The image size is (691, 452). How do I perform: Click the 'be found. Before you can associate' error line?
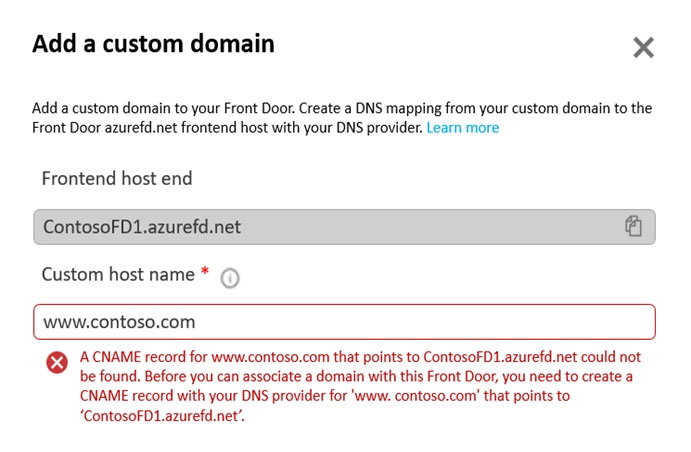coord(356,377)
